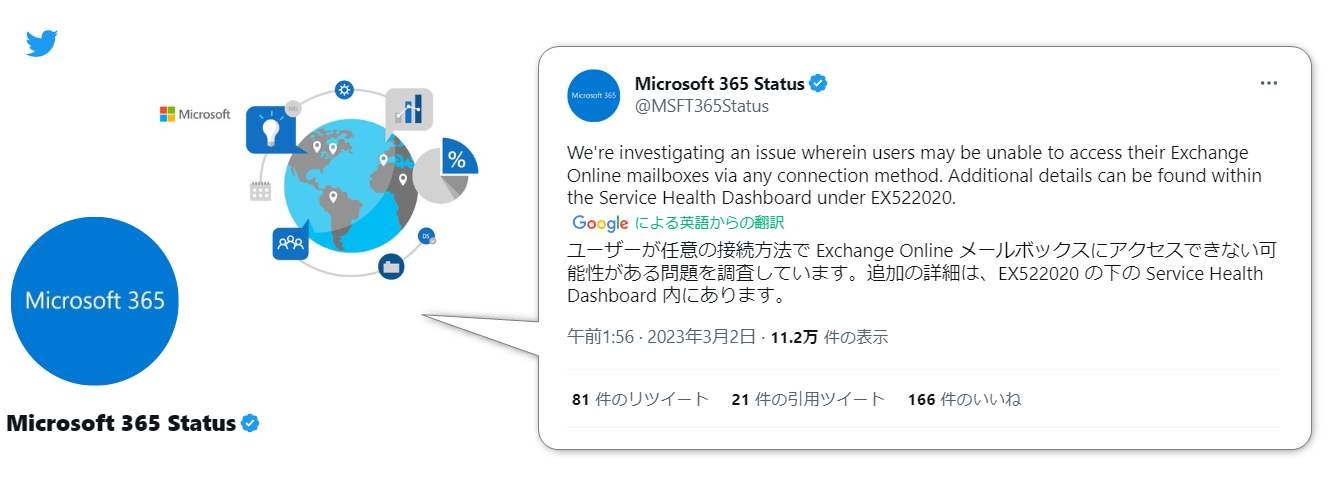View the 166 likes list
This screenshot has width=1344, height=504.
tap(964, 400)
